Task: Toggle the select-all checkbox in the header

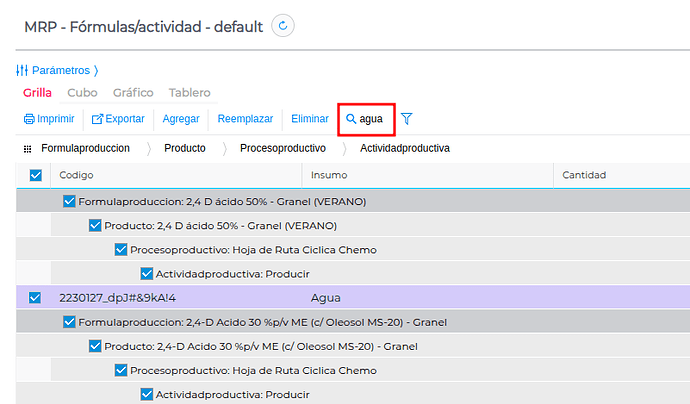Action: click(36, 175)
